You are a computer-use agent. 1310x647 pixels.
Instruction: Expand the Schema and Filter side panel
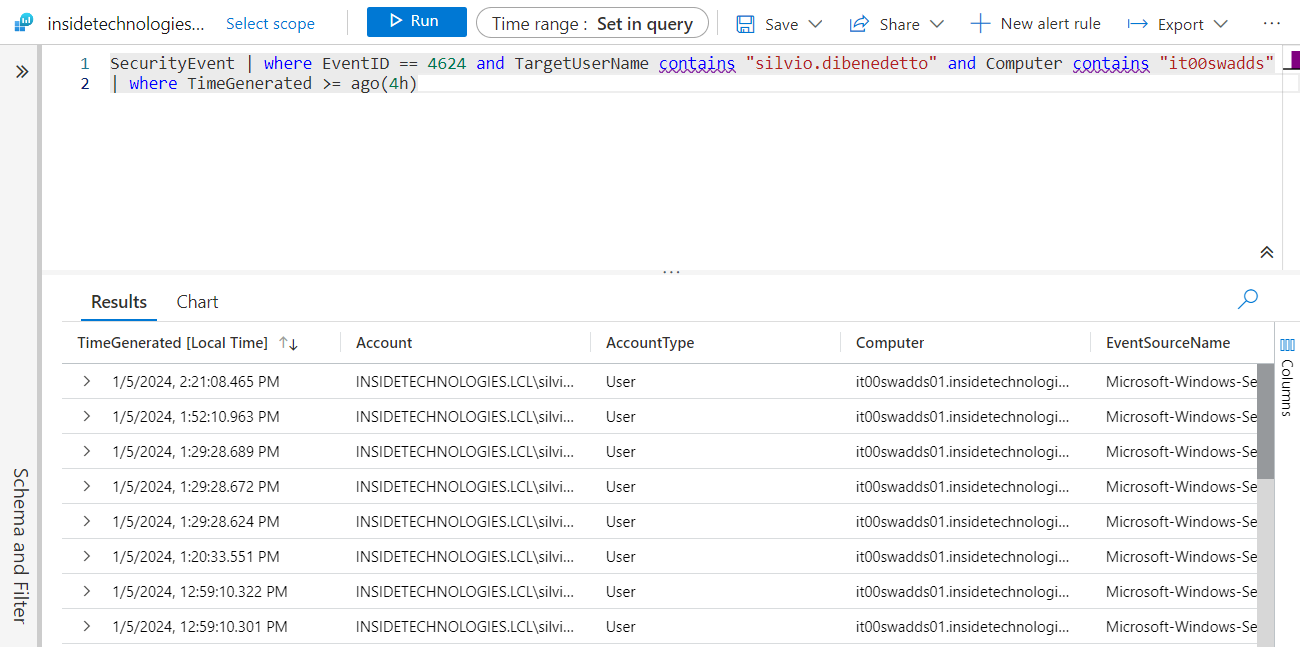pyautogui.click(x=22, y=72)
